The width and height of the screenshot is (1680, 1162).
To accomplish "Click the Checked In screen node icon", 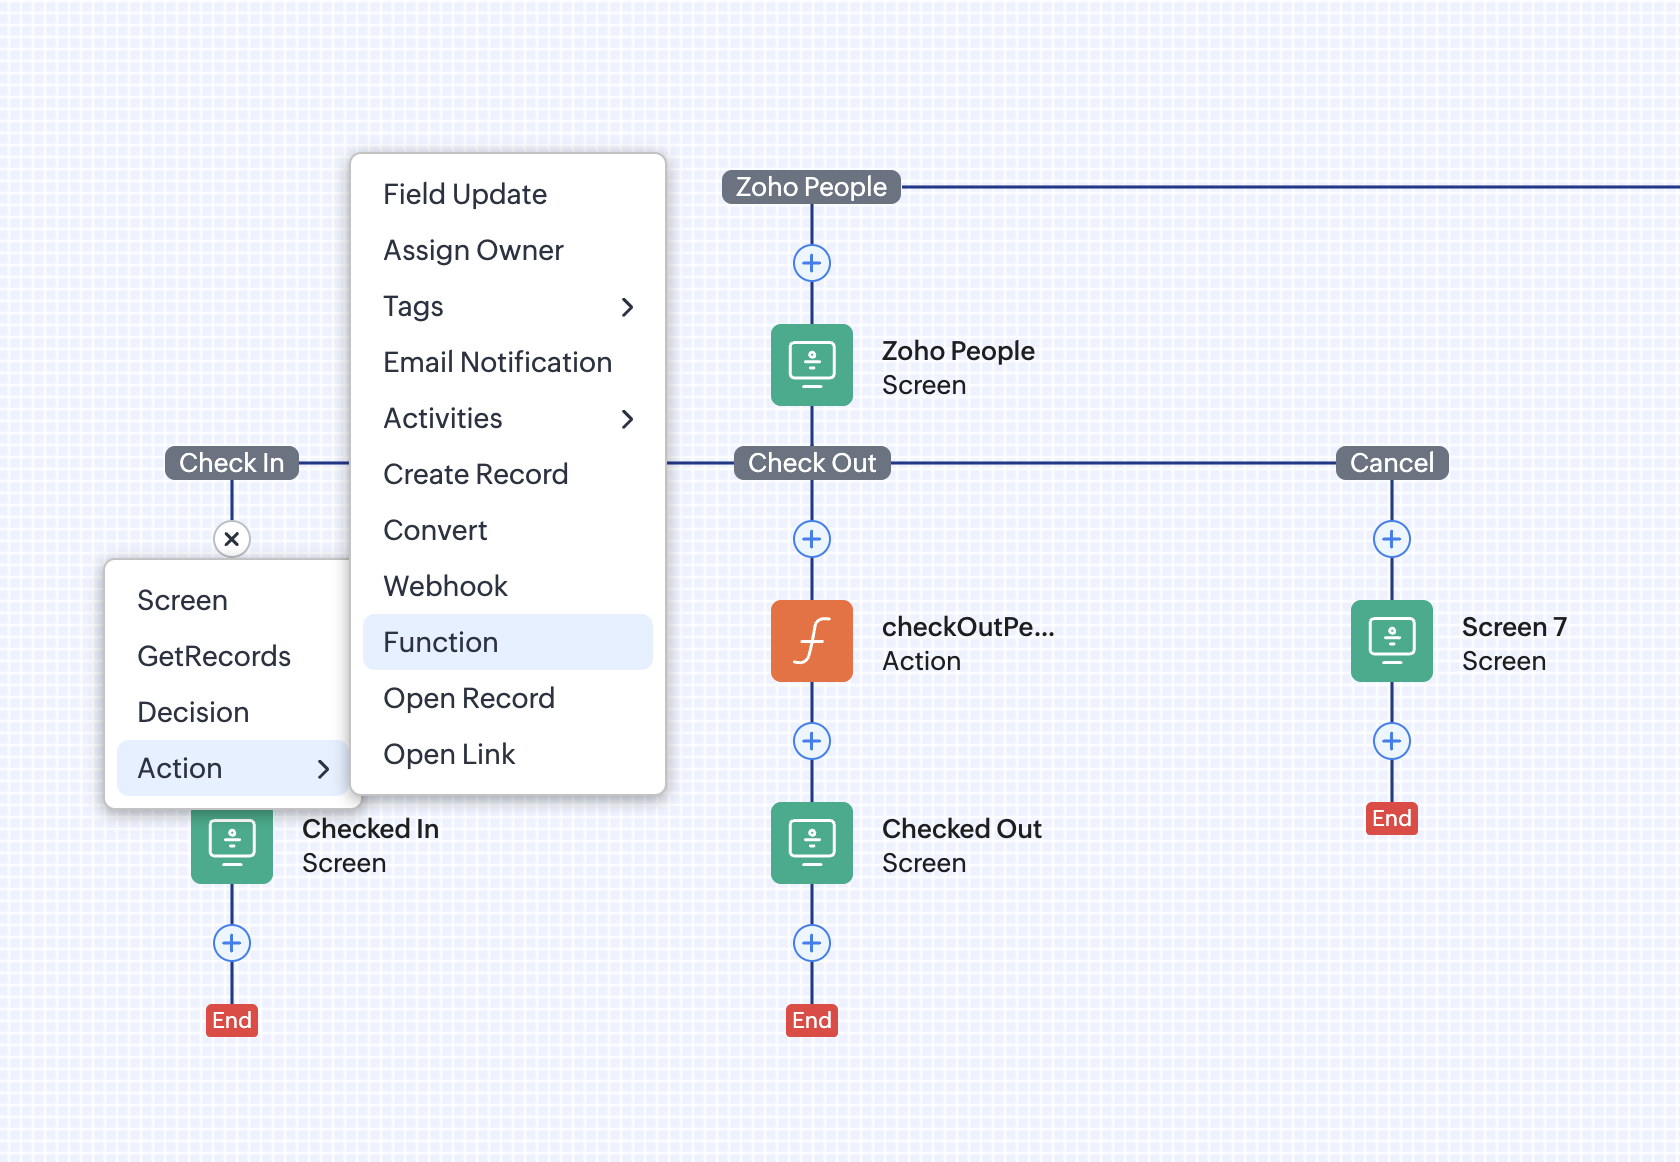I will tap(232, 848).
